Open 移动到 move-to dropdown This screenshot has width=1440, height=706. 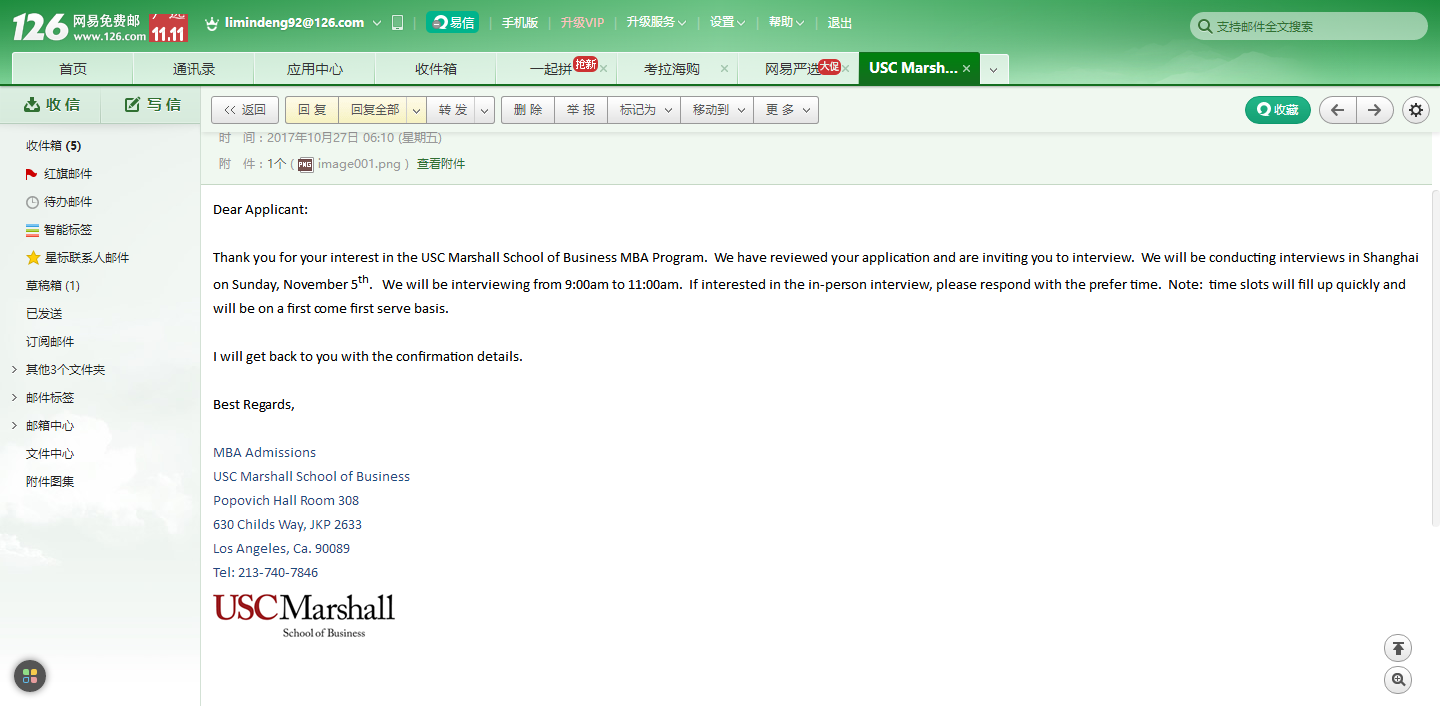[x=717, y=110]
